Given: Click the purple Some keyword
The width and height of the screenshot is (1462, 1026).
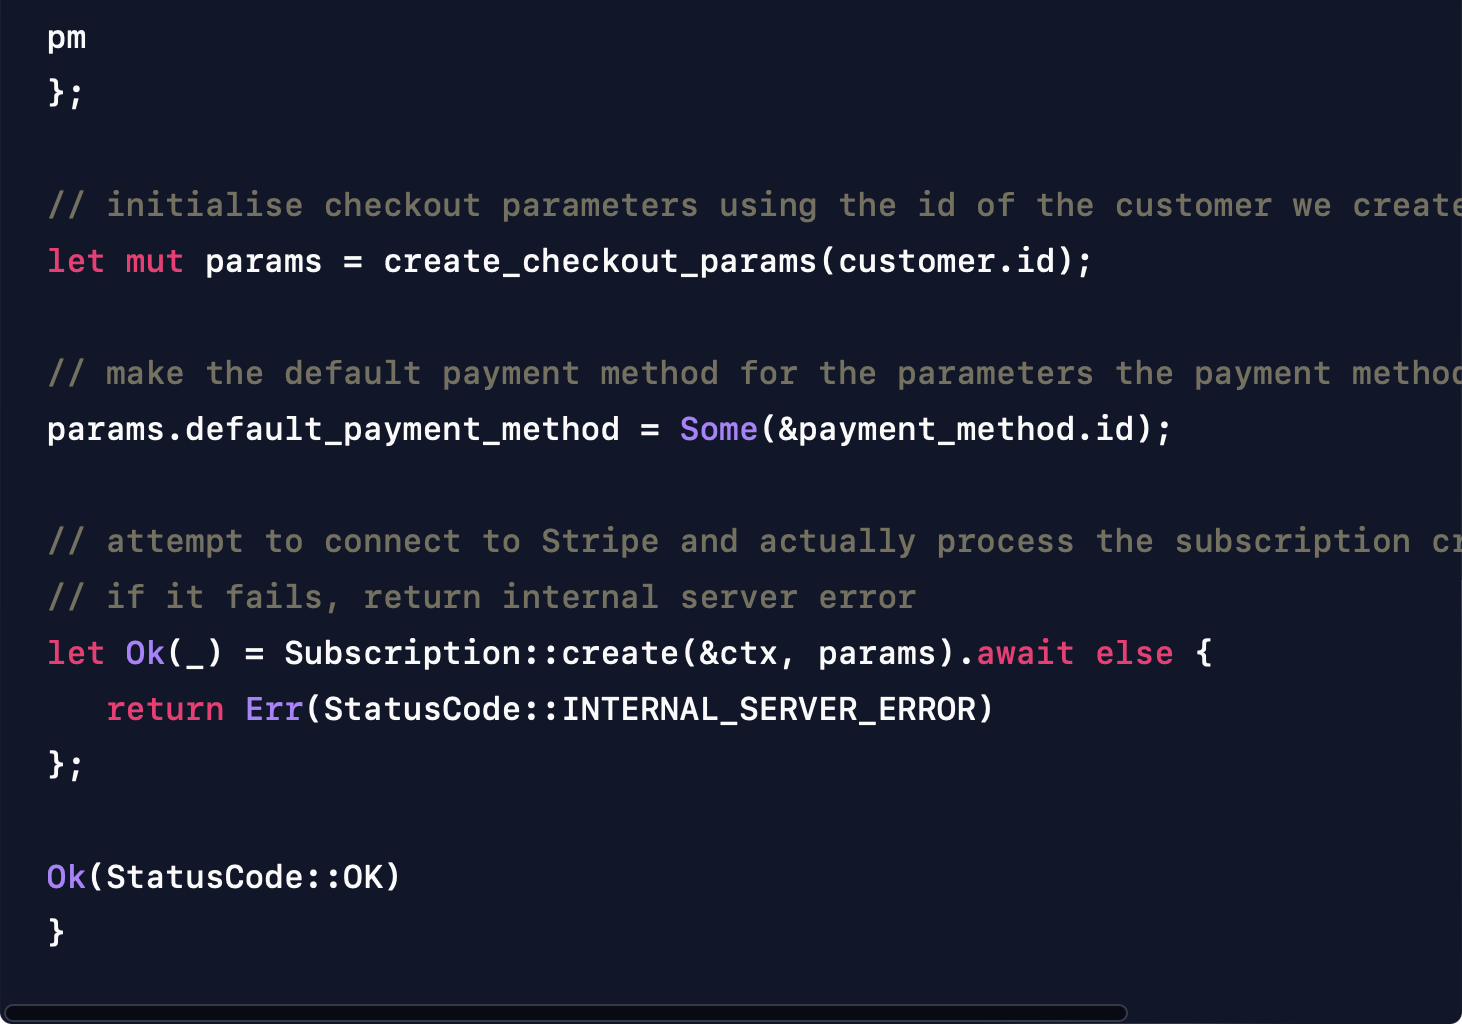Looking at the screenshot, I should [x=718, y=430].
